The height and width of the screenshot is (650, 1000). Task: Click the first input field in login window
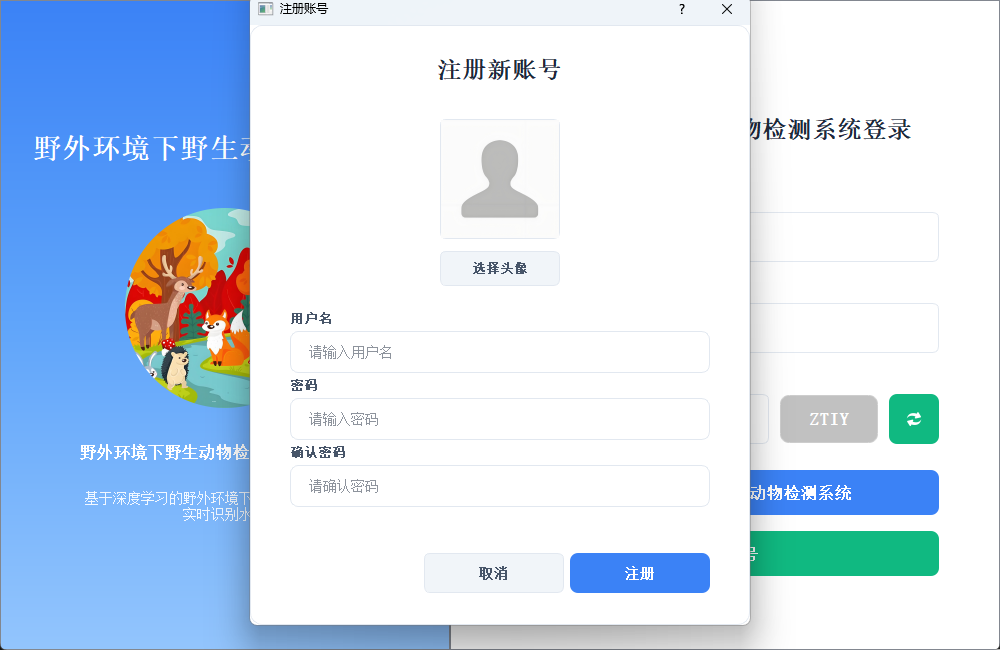[844, 237]
